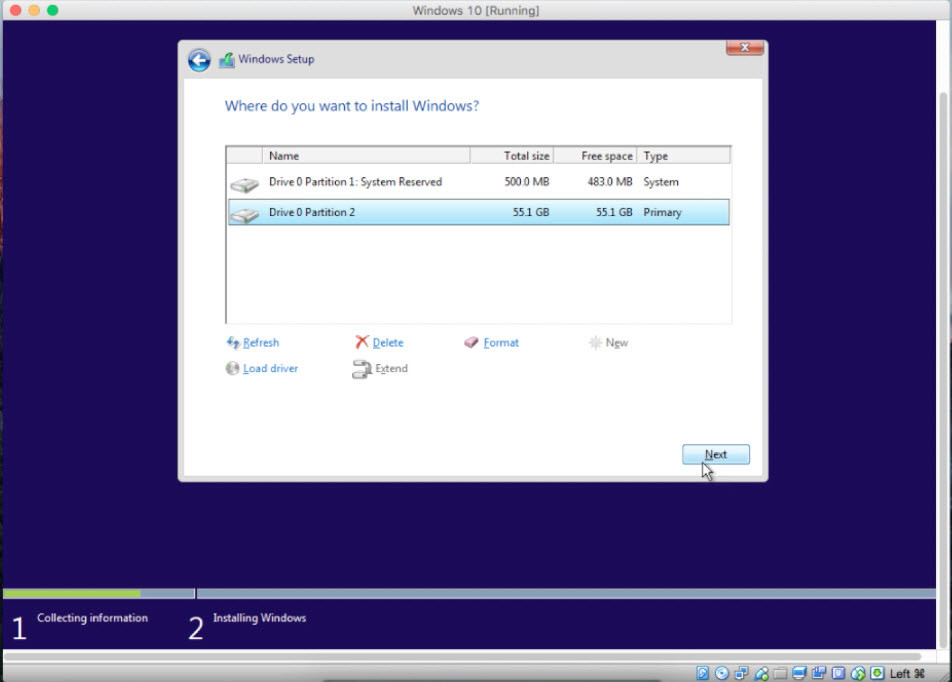
Task: Click the eraser Format icon
Action: coord(471,343)
